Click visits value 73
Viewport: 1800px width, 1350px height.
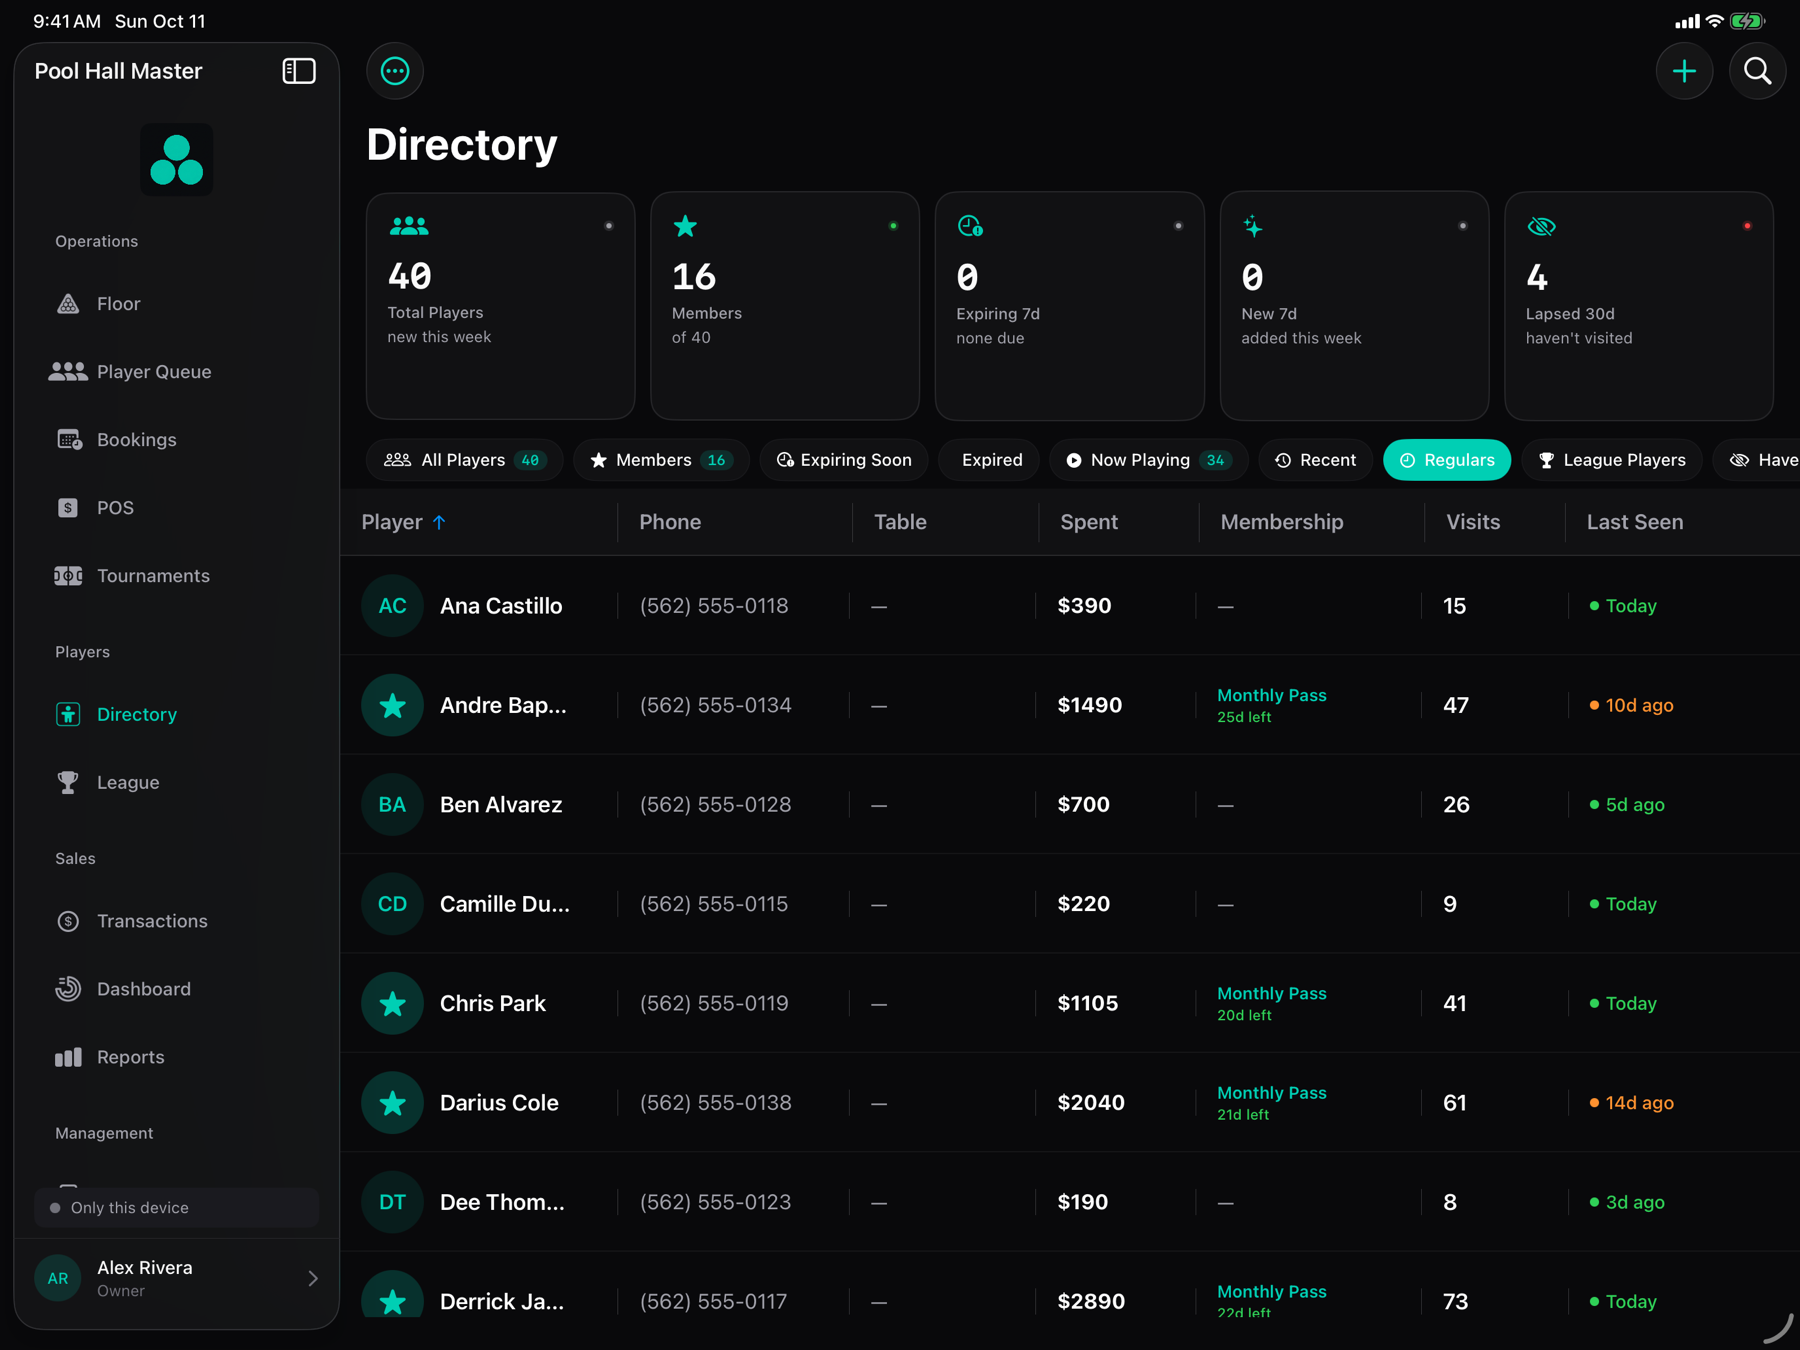point(1456,1301)
